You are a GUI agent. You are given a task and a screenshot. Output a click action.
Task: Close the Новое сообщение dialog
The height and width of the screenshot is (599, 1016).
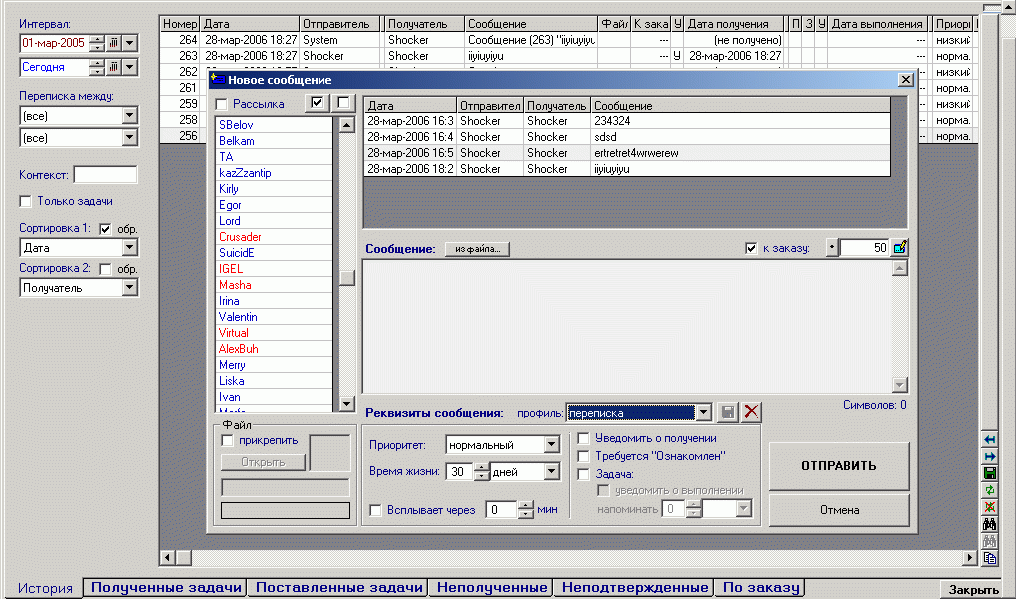[x=906, y=80]
